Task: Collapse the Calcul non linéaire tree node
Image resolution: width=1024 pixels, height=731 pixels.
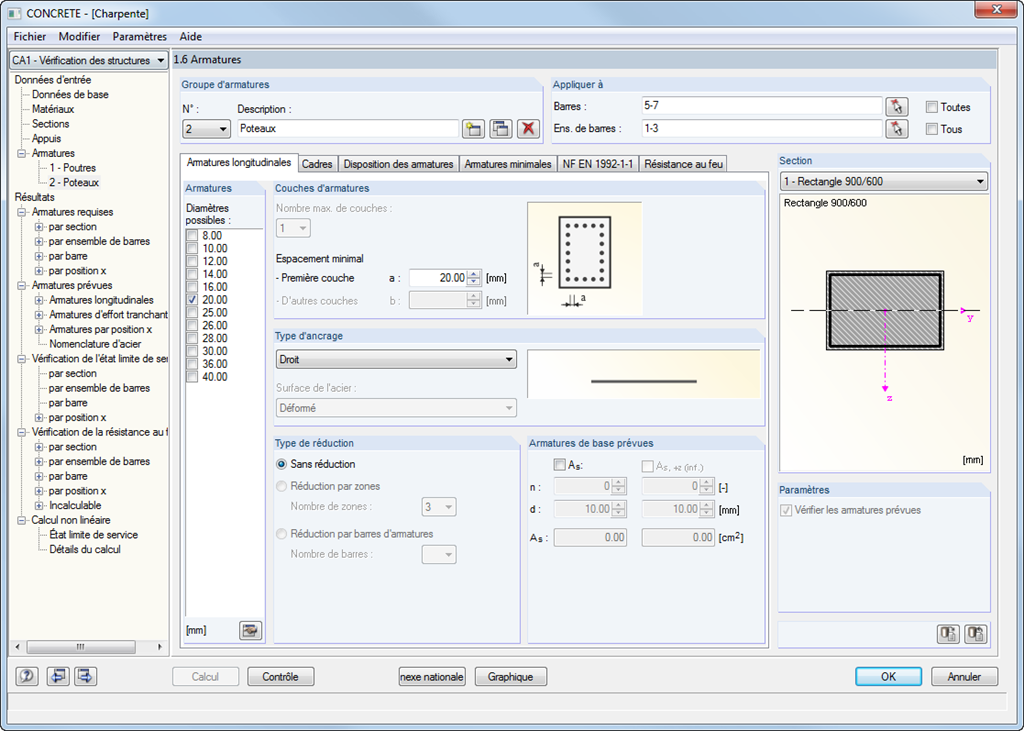Action: coord(22,521)
